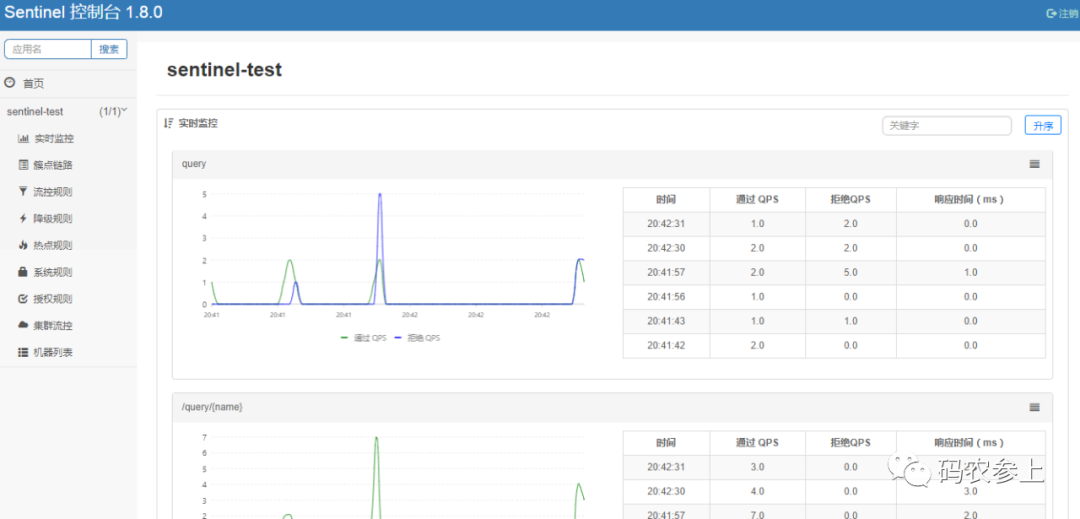Open 流控规则 flow rules

tap(53, 192)
